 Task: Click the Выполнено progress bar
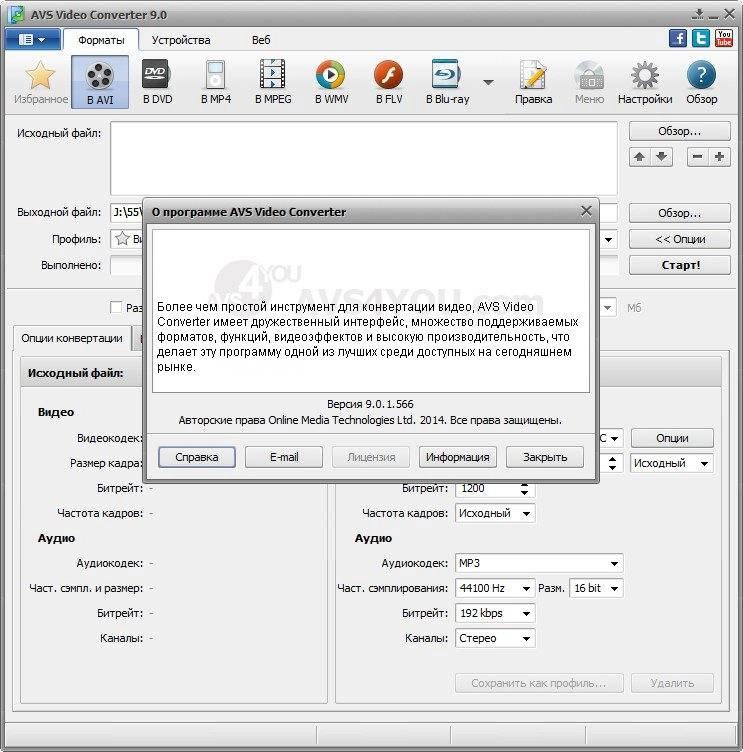(126, 265)
